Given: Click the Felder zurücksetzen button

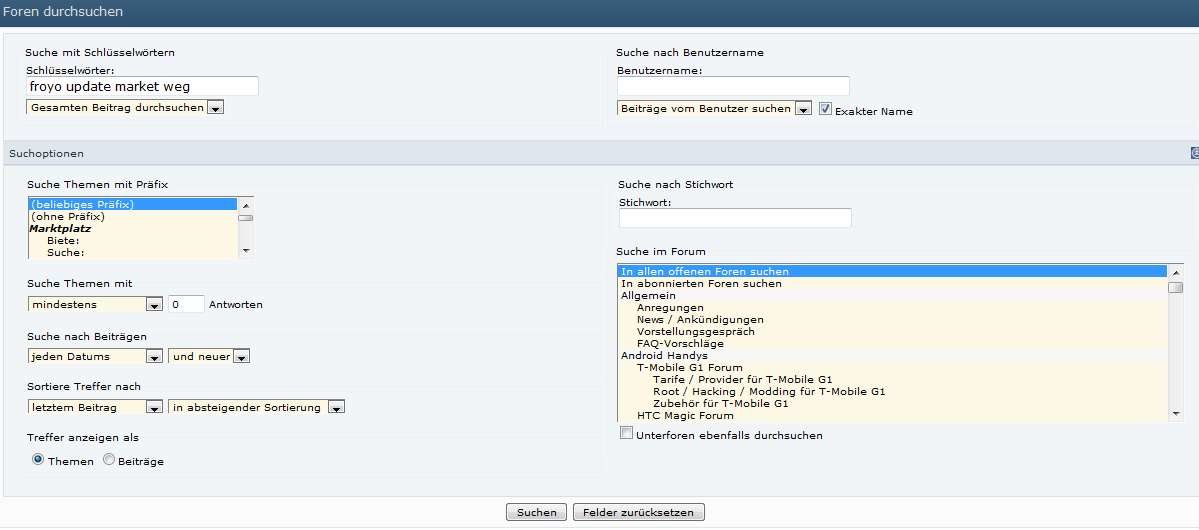Looking at the screenshot, I should pyautogui.click(x=638, y=512).
